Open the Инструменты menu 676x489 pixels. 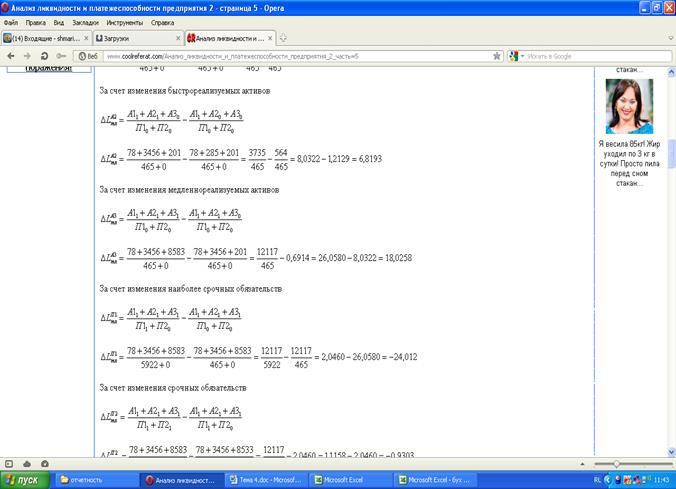125,22
